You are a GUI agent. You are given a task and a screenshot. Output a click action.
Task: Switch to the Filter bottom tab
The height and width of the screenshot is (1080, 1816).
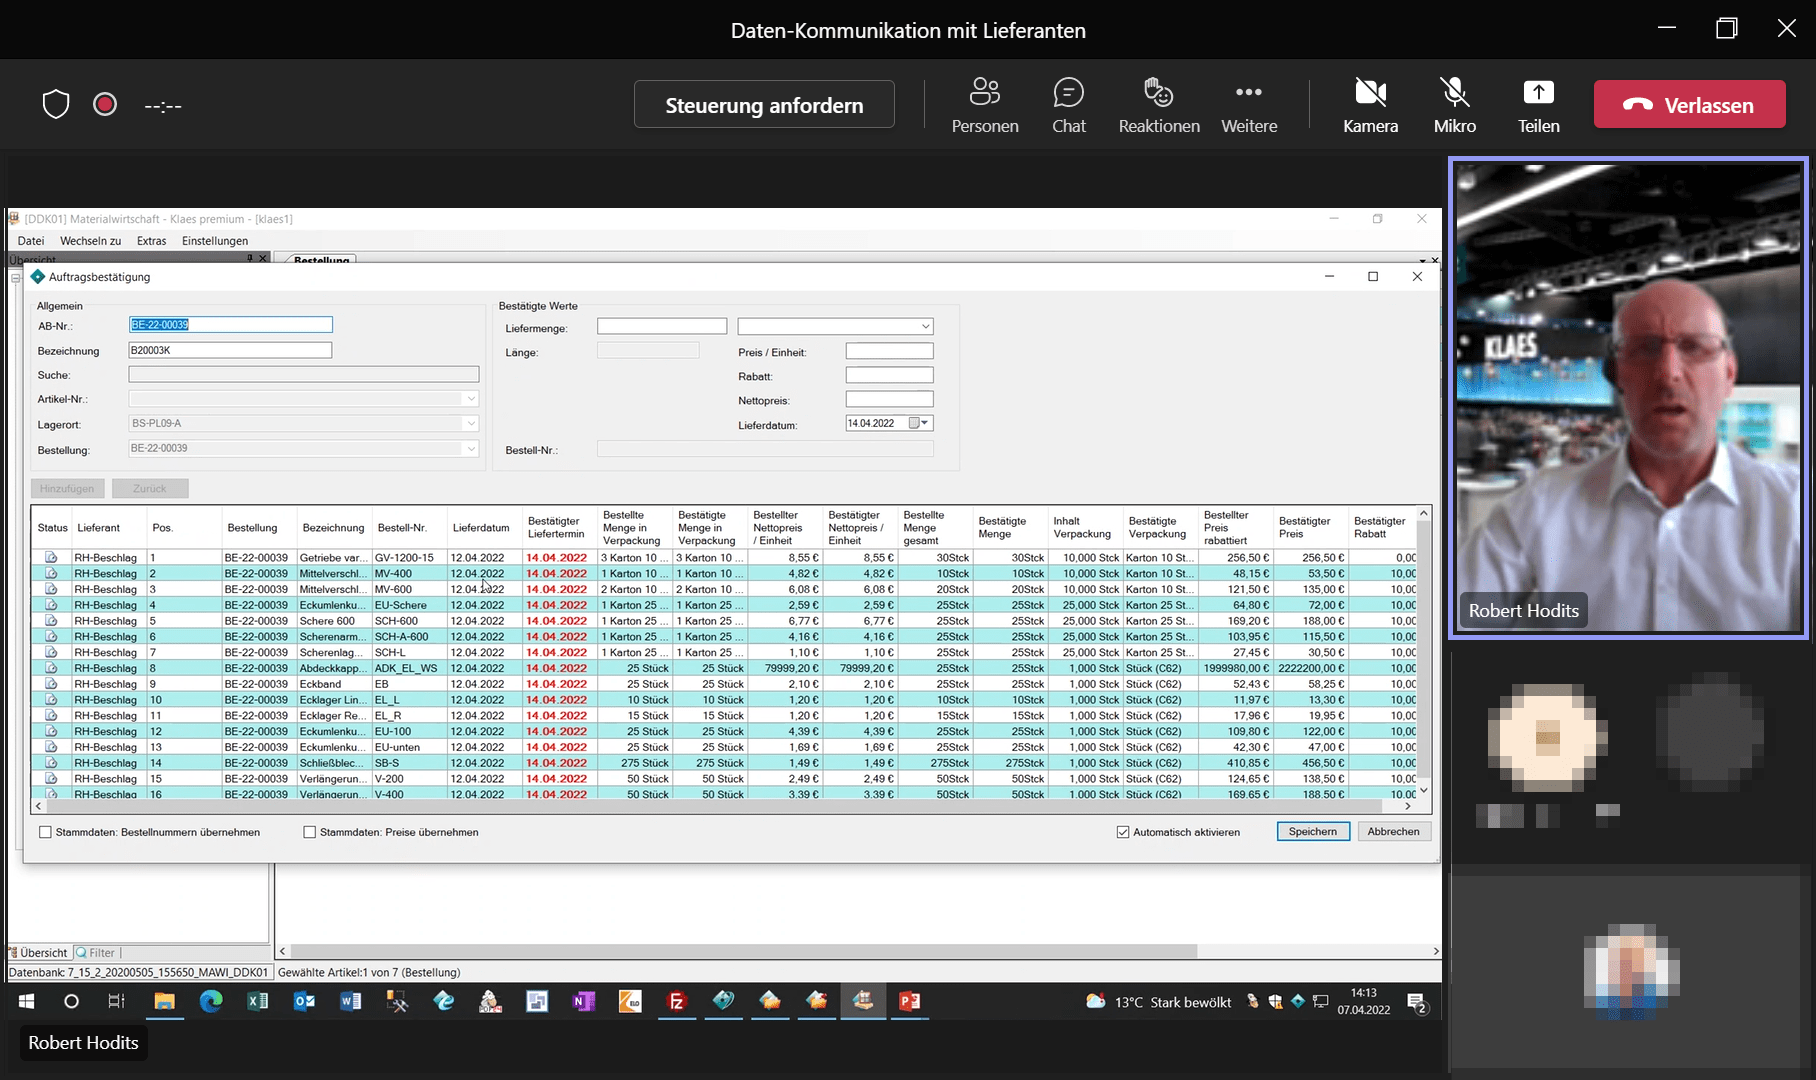click(96, 953)
